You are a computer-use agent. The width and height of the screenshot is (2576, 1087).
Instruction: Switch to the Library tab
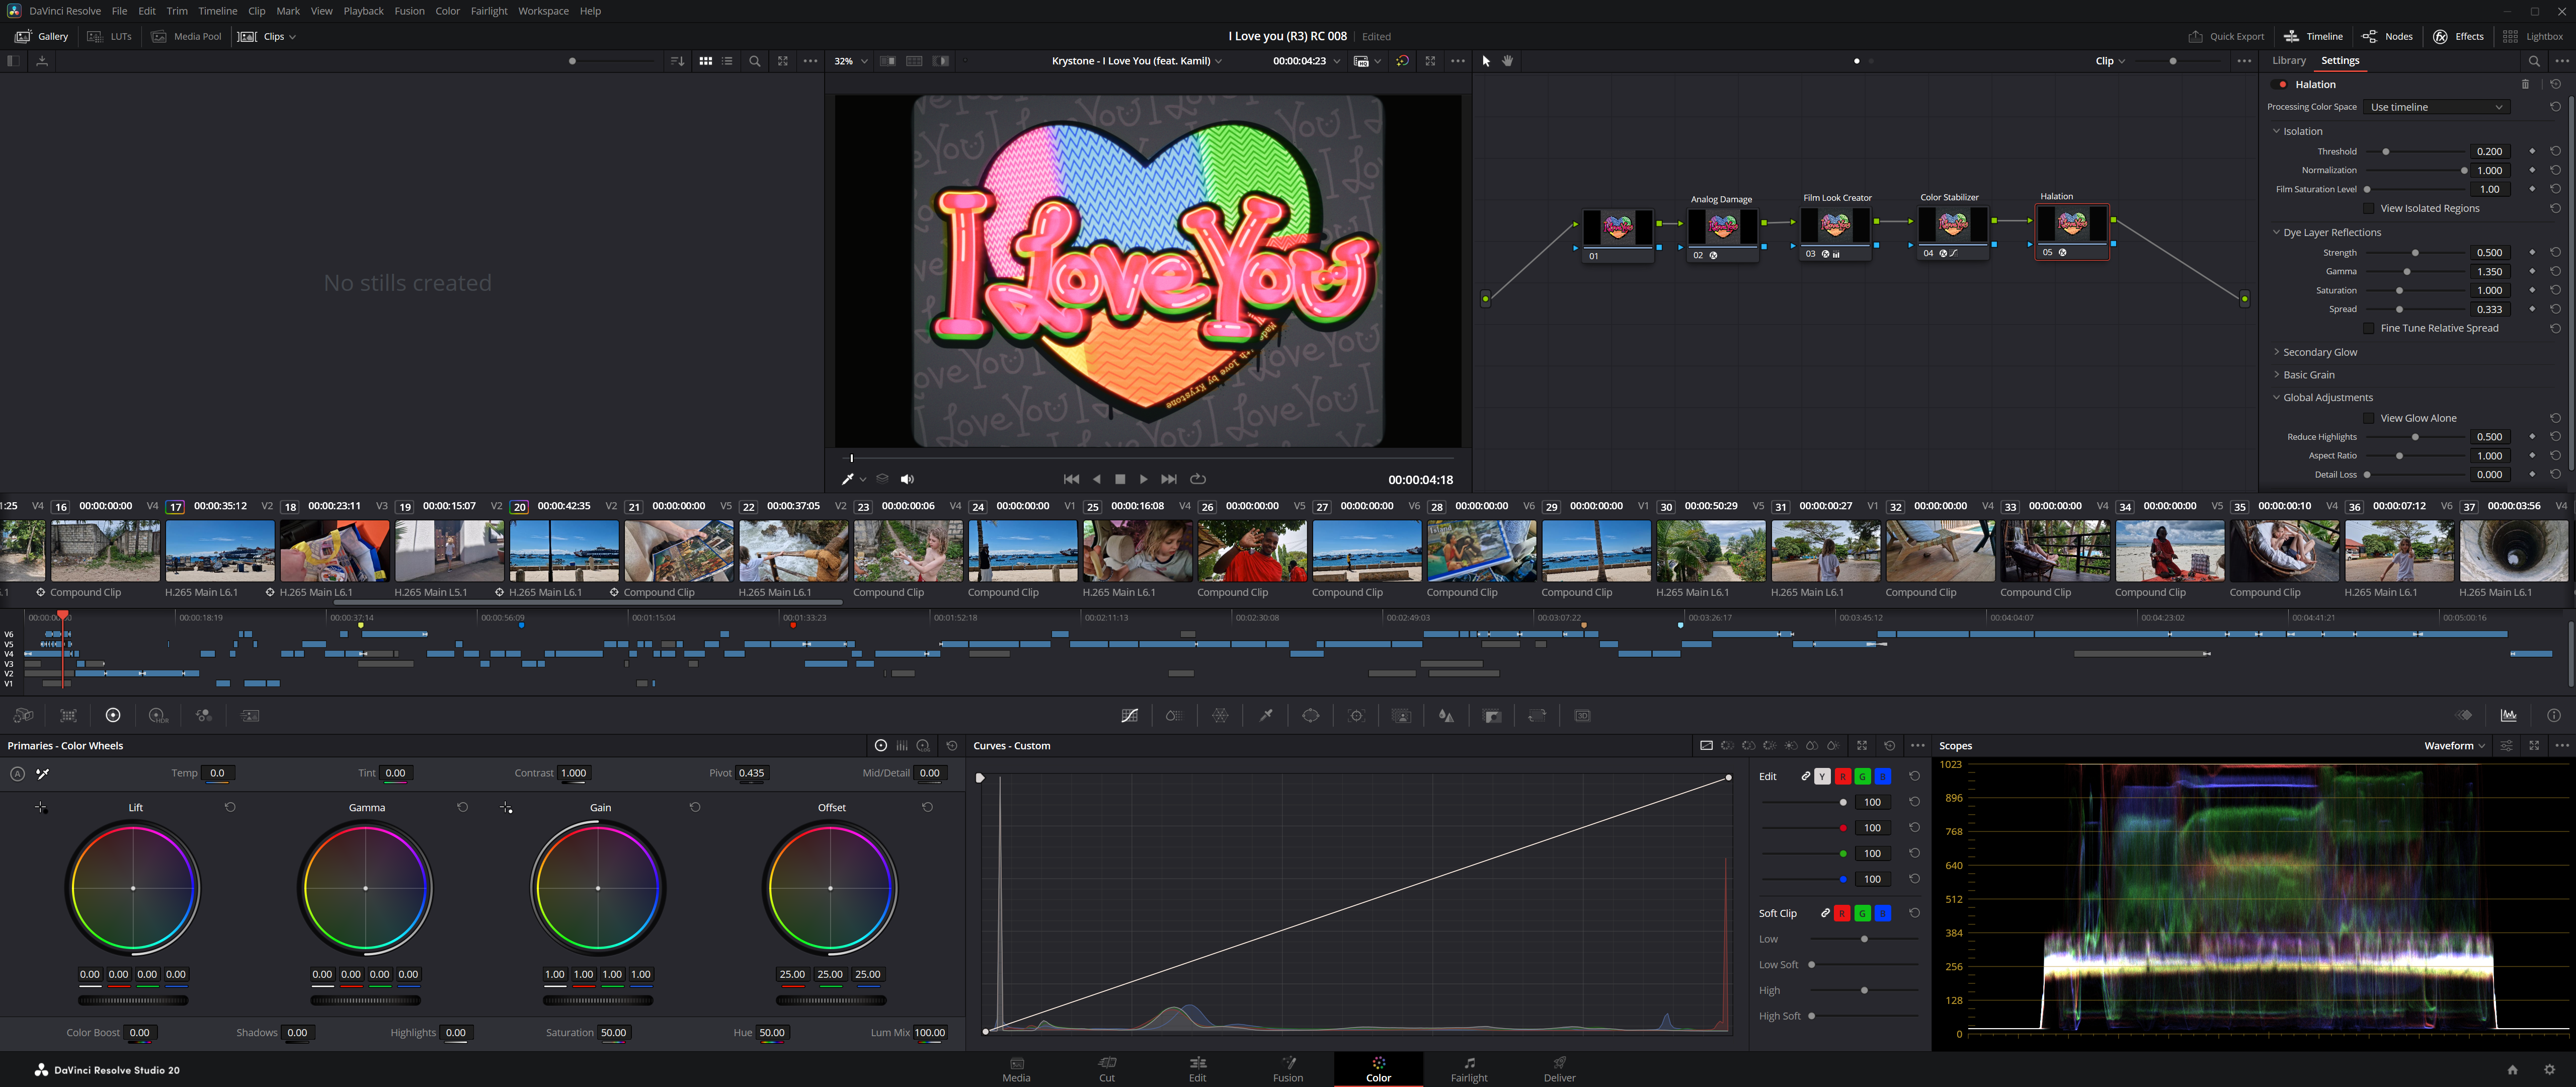click(x=2288, y=61)
